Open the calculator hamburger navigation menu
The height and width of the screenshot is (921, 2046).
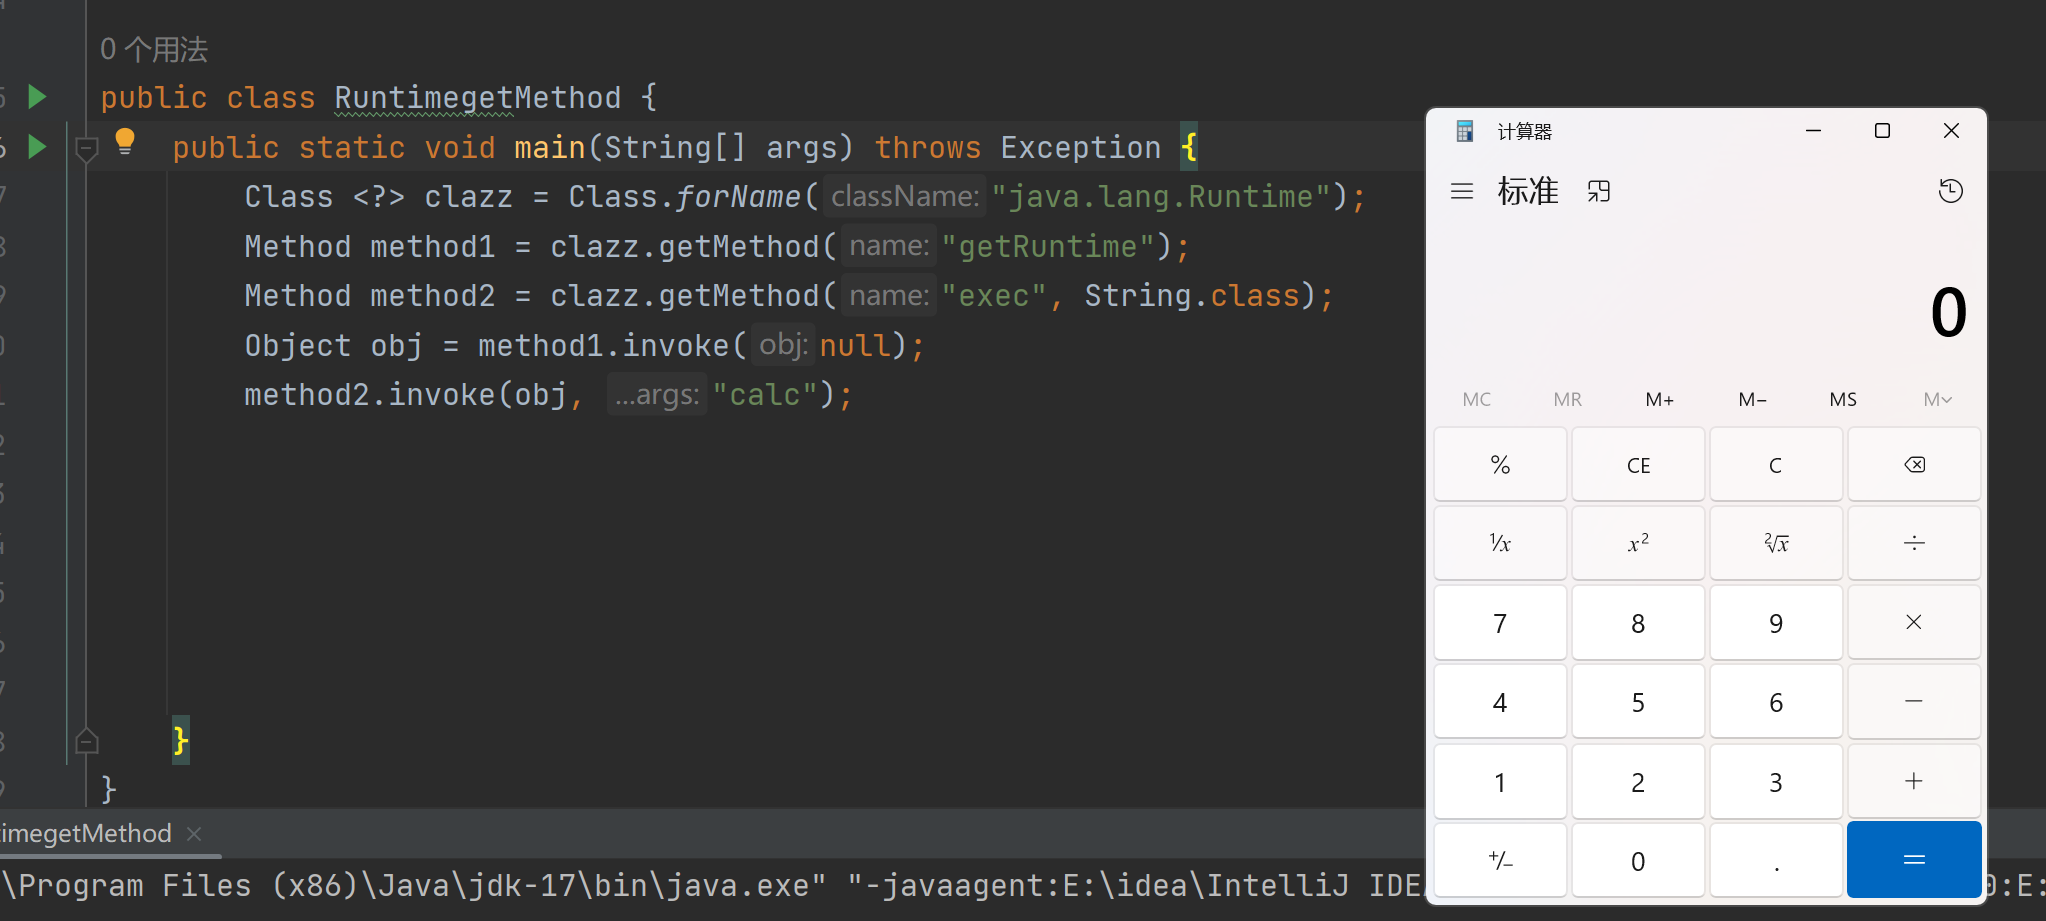pyautogui.click(x=1461, y=191)
